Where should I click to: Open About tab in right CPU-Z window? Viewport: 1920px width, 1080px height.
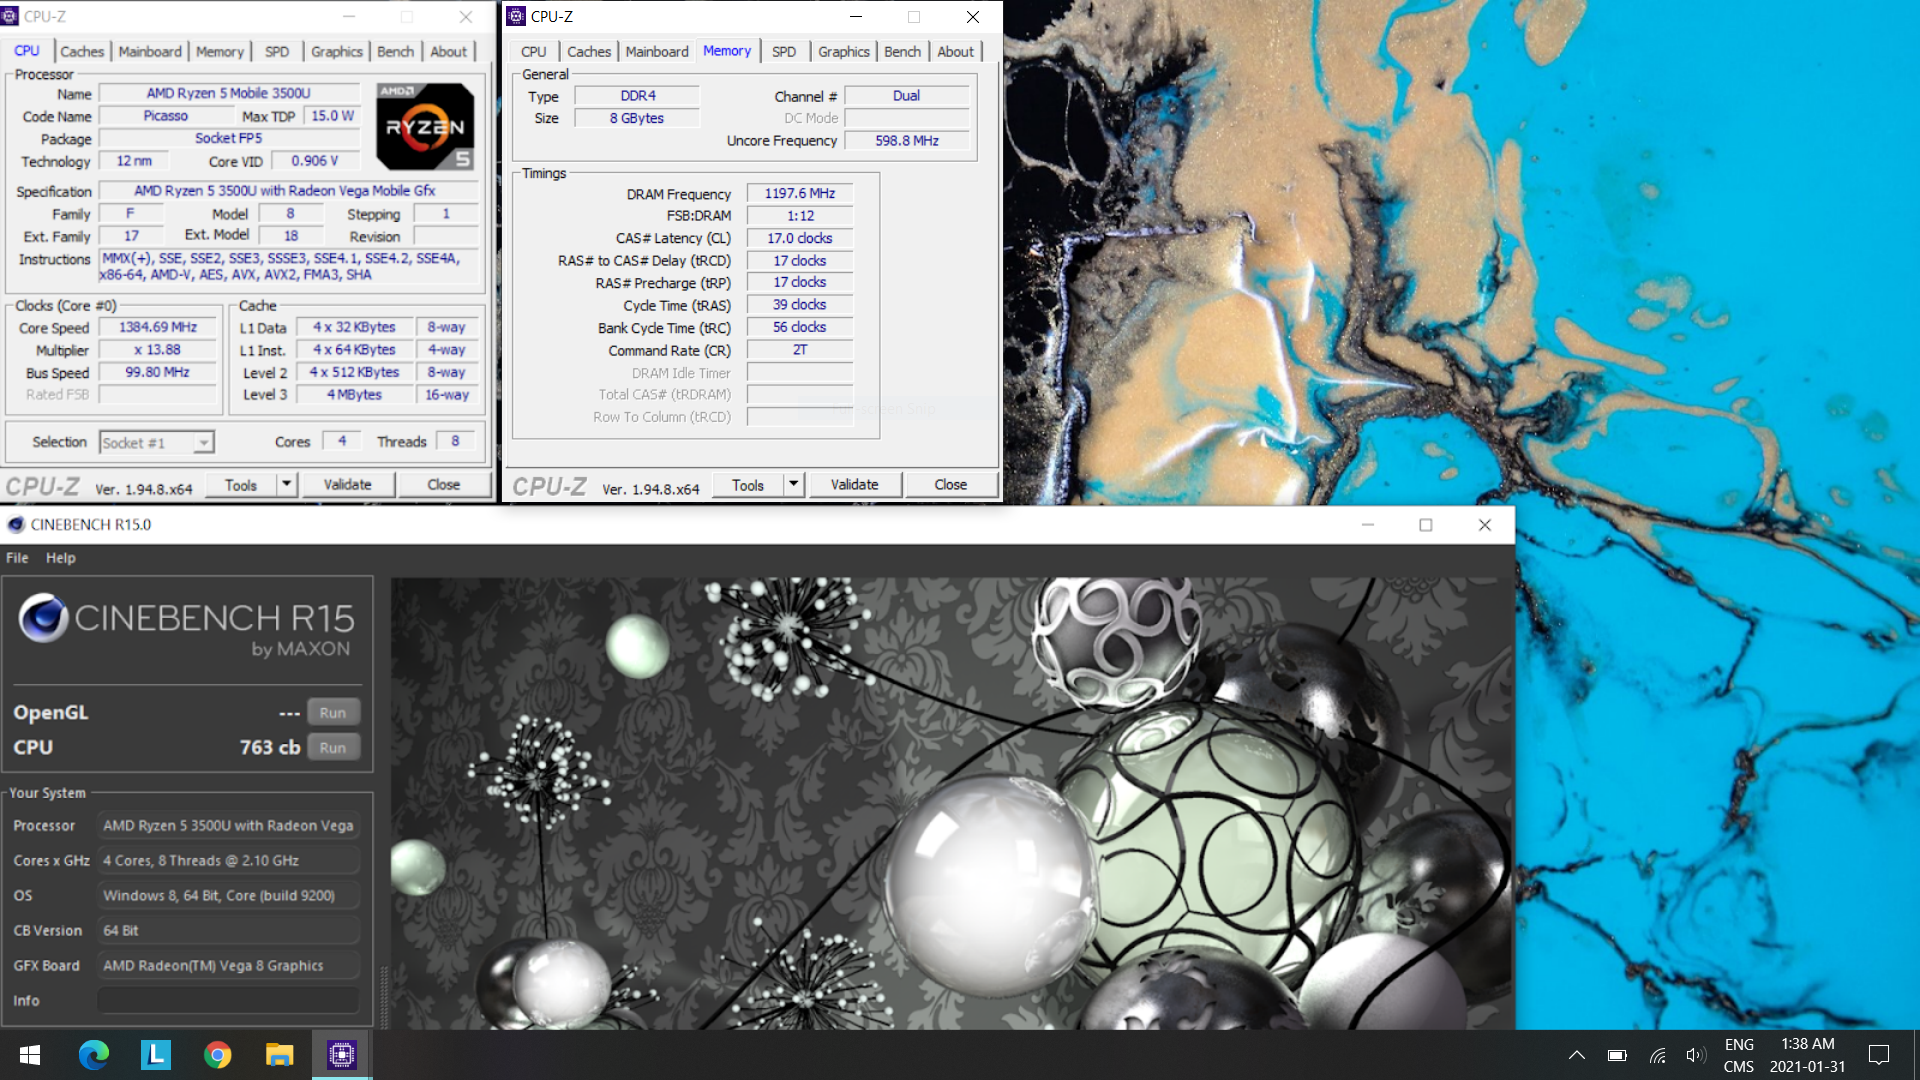tap(955, 51)
